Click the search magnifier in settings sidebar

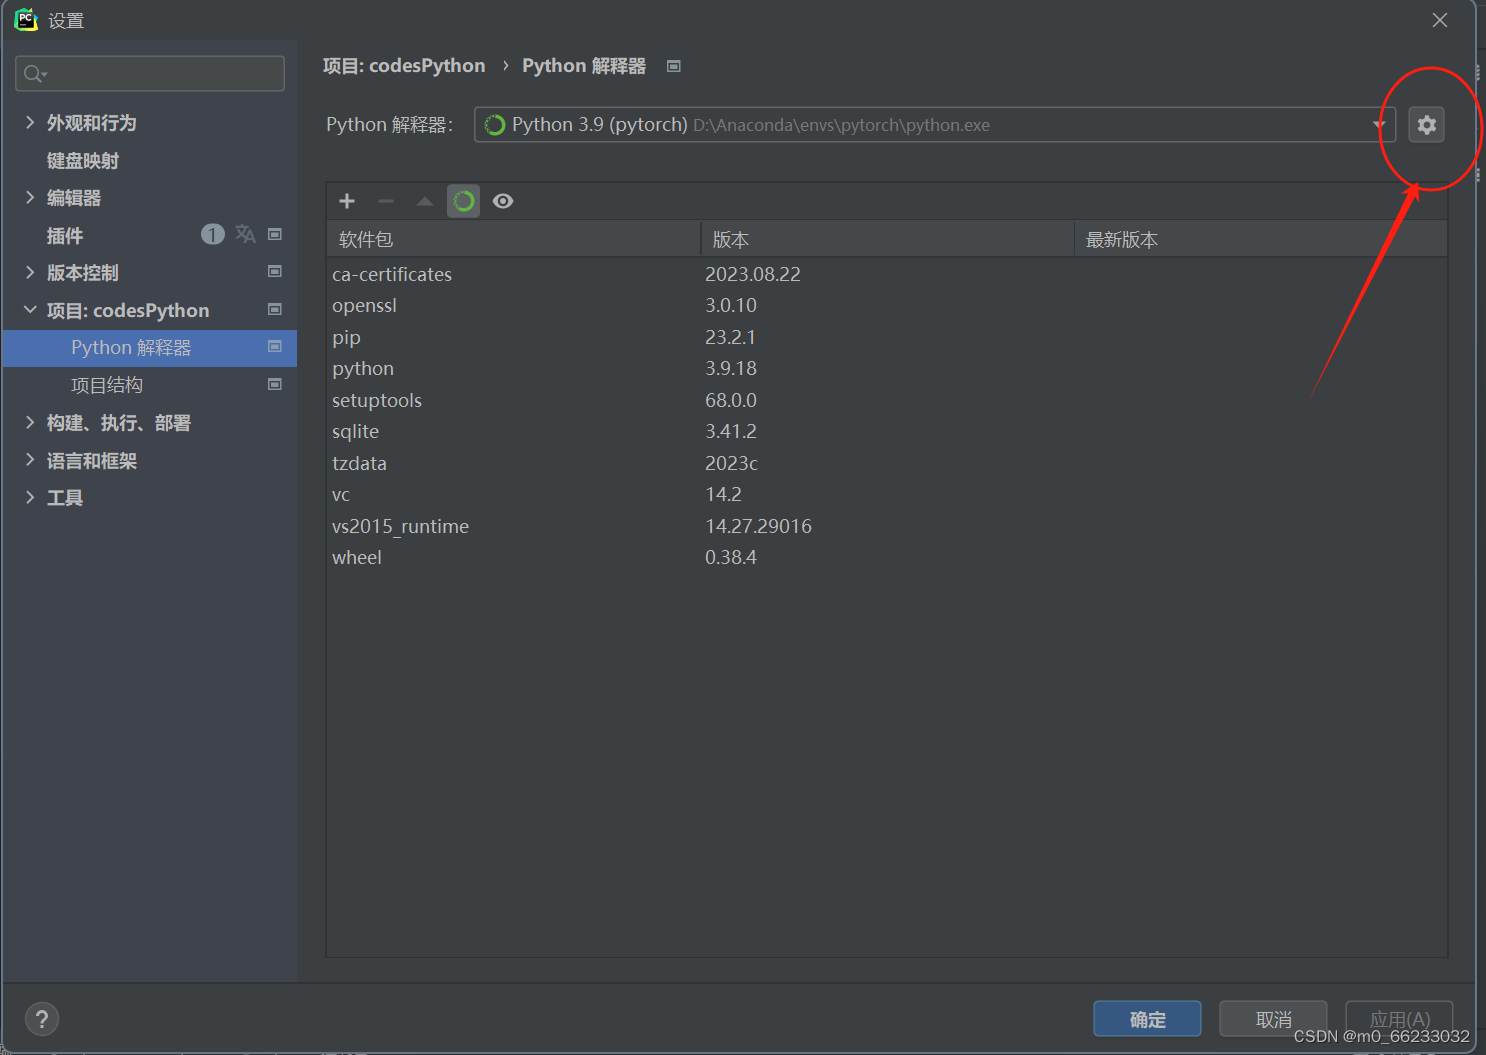click(x=33, y=73)
